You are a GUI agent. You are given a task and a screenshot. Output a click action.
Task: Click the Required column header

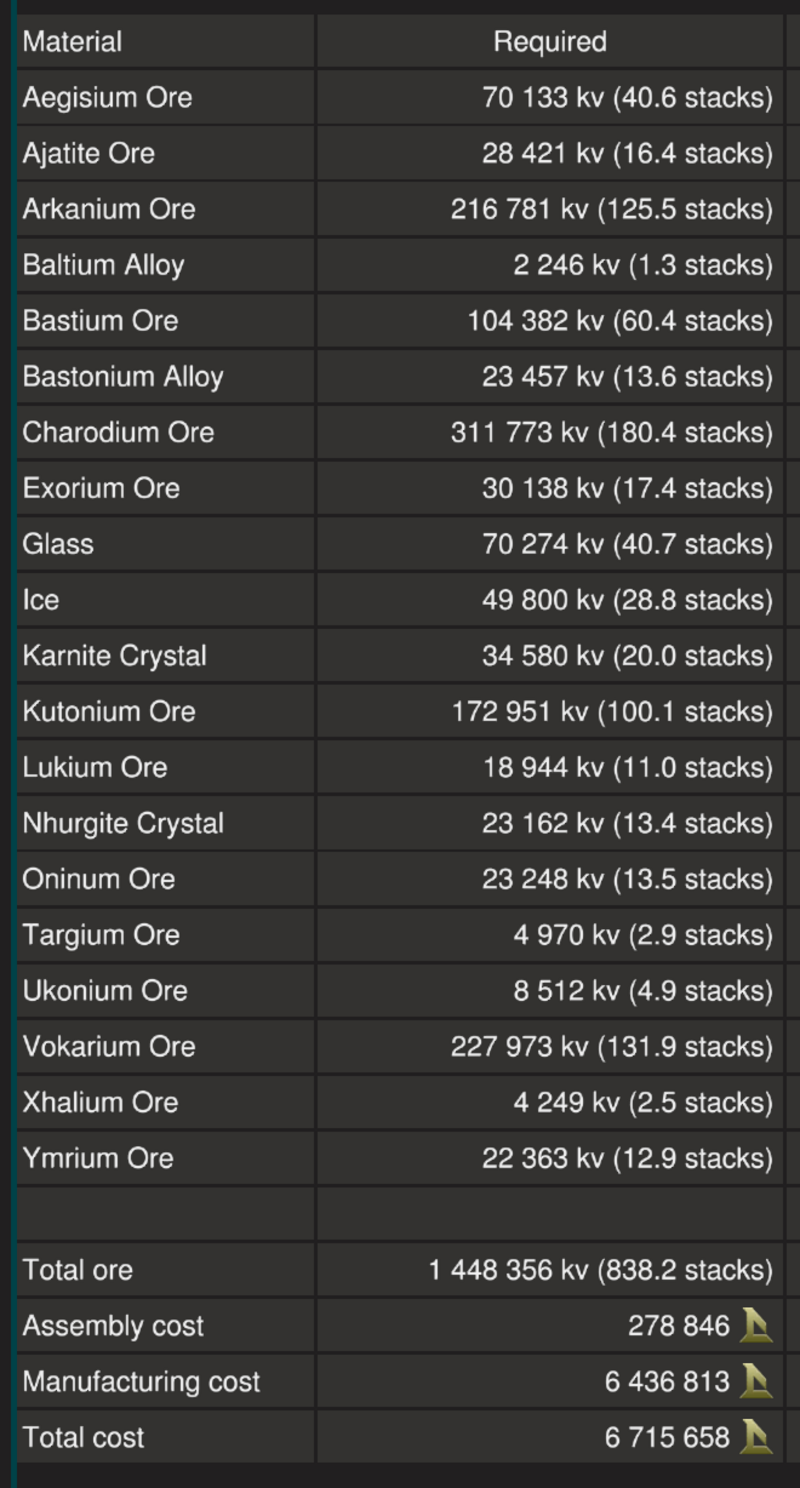click(550, 42)
